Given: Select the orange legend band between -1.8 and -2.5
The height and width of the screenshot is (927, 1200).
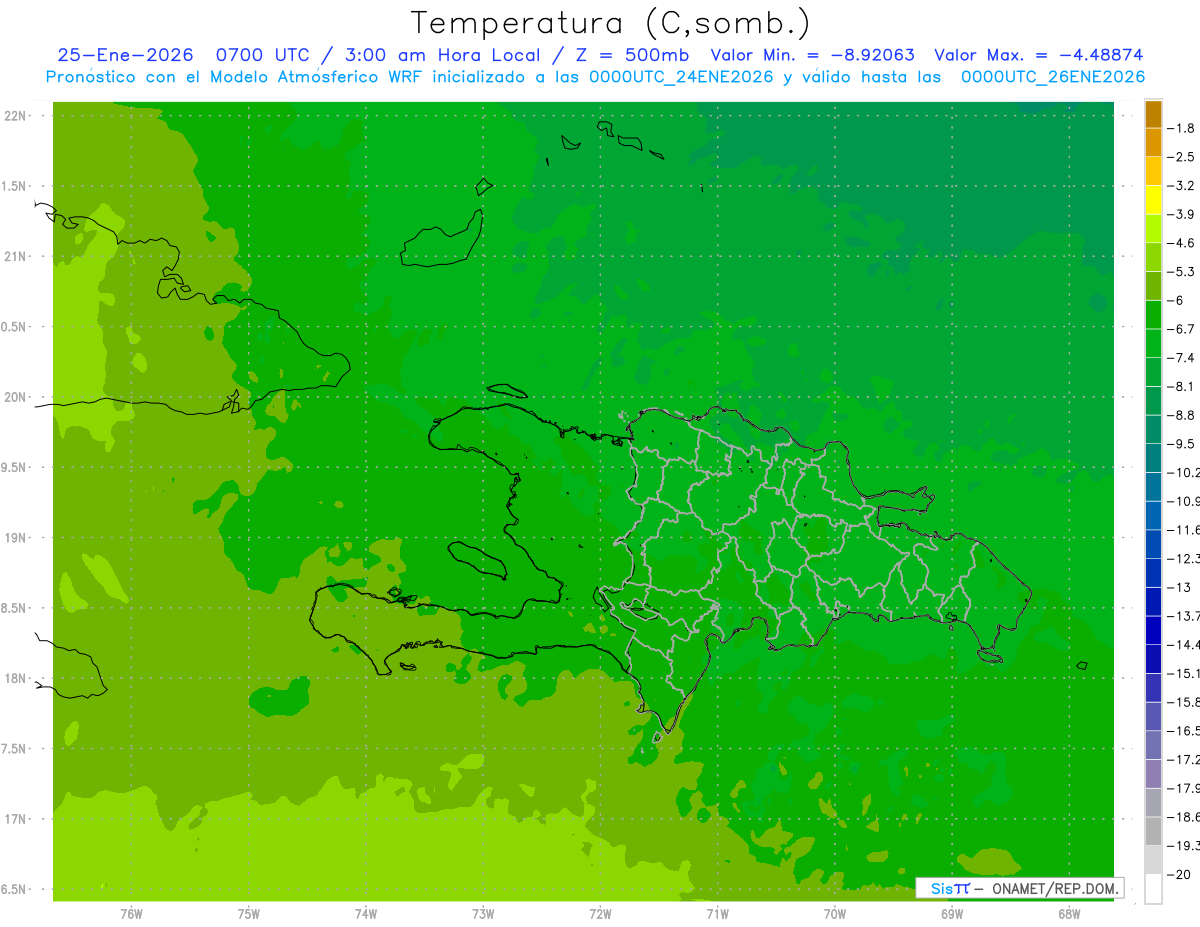Looking at the screenshot, I should 1153,142.
